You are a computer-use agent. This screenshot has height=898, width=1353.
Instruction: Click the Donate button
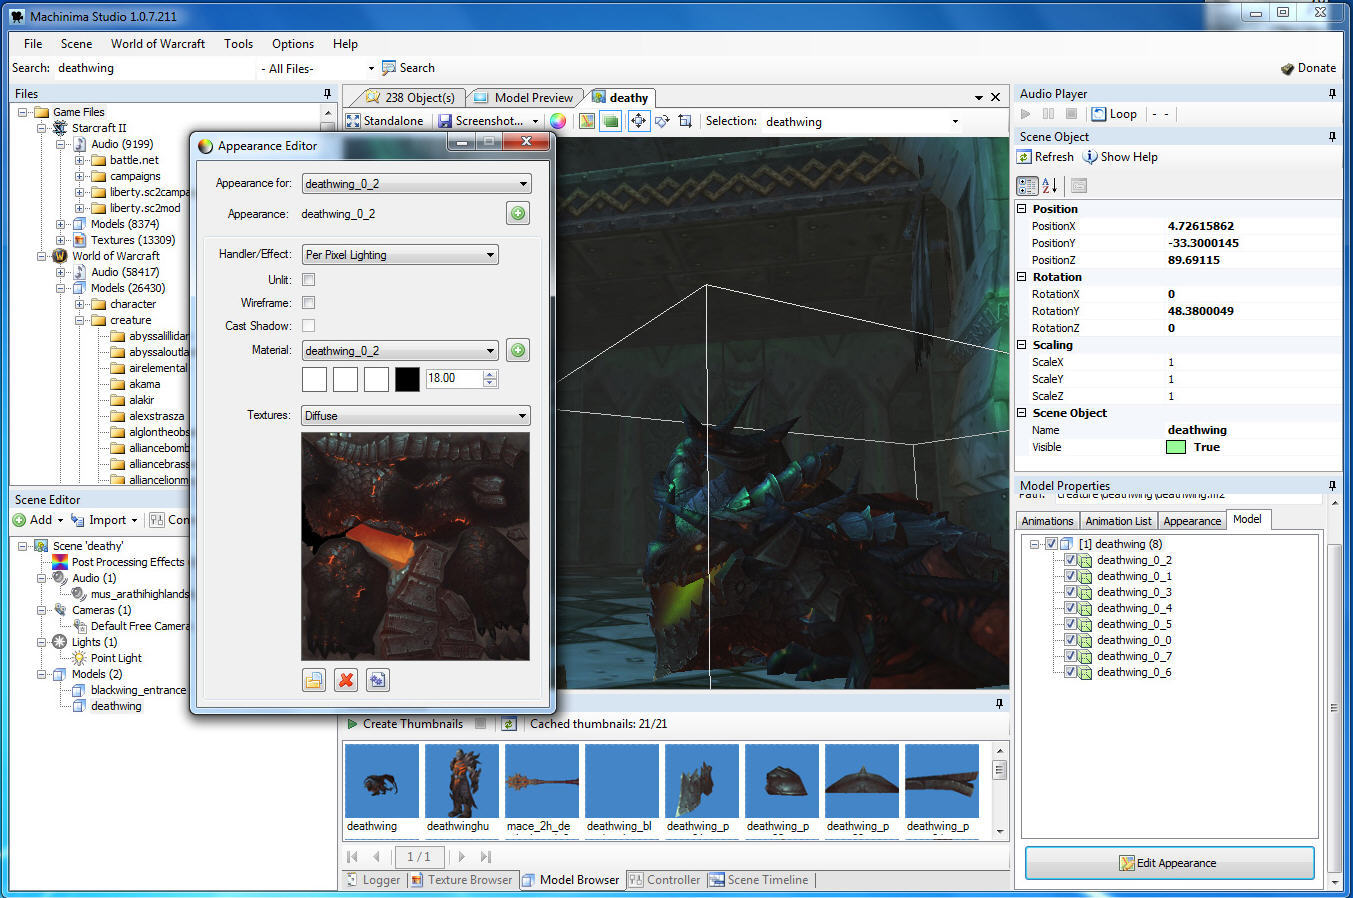(1308, 68)
